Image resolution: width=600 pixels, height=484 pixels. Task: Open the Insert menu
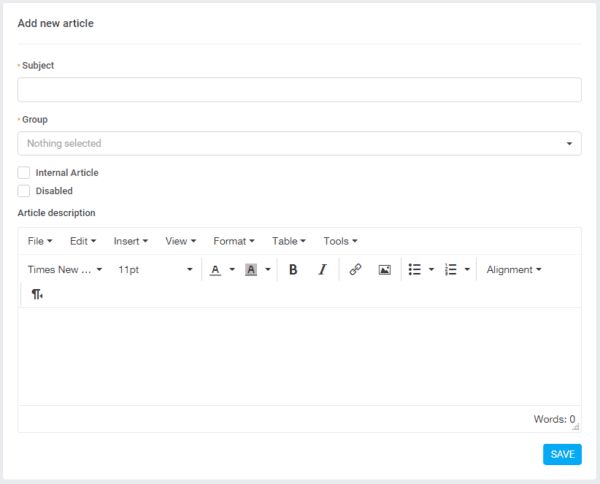(x=130, y=241)
